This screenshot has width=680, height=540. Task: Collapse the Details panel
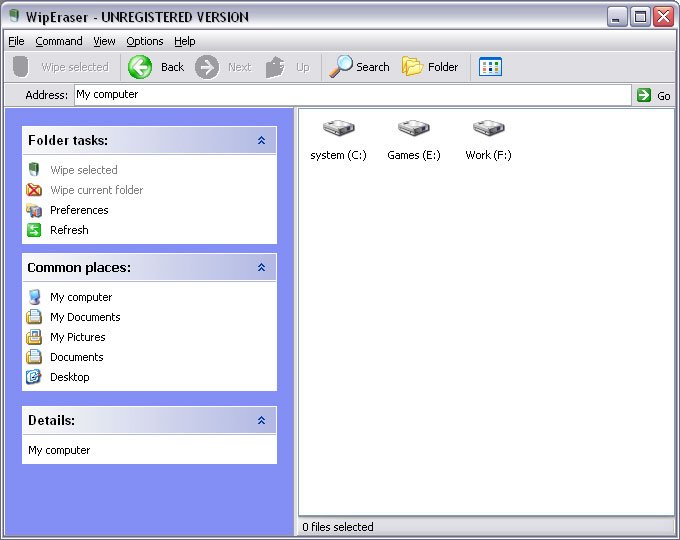(x=261, y=421)
